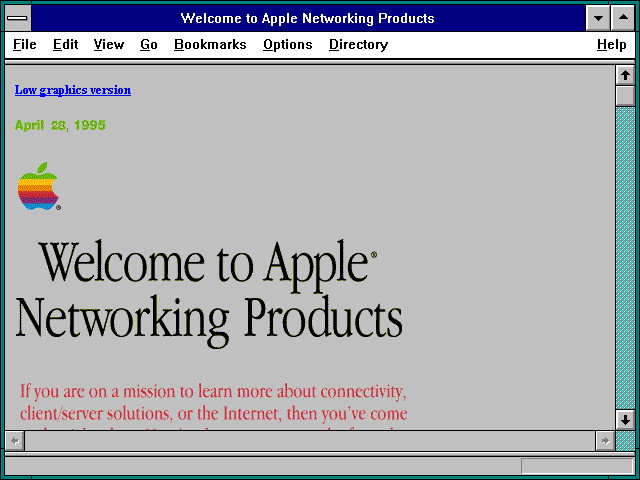Click the April 28, 1995 date text

(60, 125)
